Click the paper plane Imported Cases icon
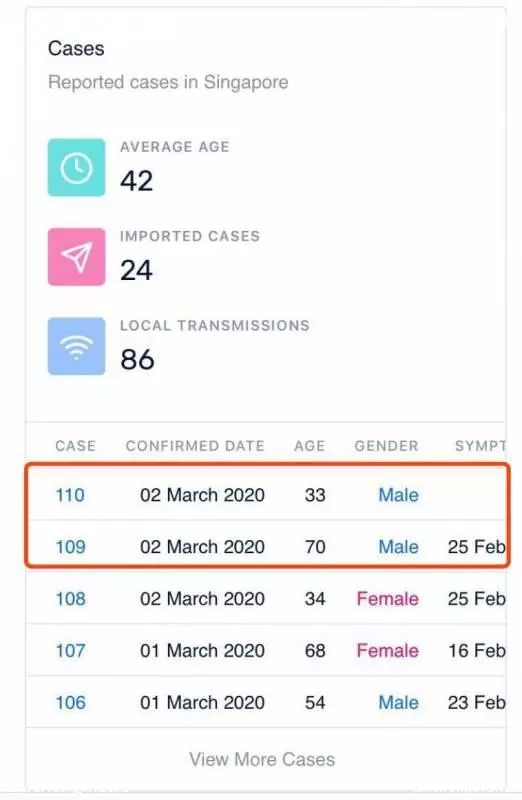522x800 pixels. tap(77, 257)
